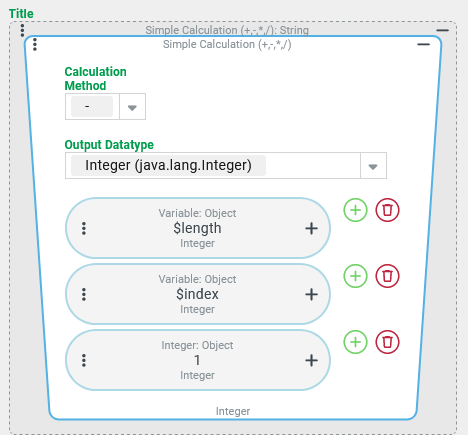This screenshot has width=468, height=435.
Task: Open the $index block drag-handle menu
Action: (84, 294)
